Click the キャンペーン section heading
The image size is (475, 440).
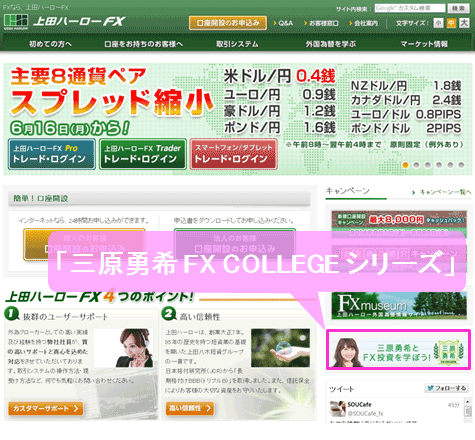347,191
